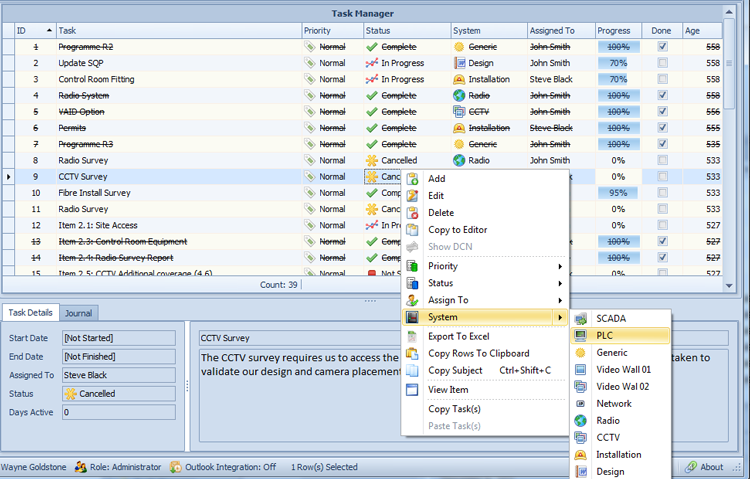Click the Add icon in context menu
The height and width of the screenshot is (479, 750).
point(412,179)
